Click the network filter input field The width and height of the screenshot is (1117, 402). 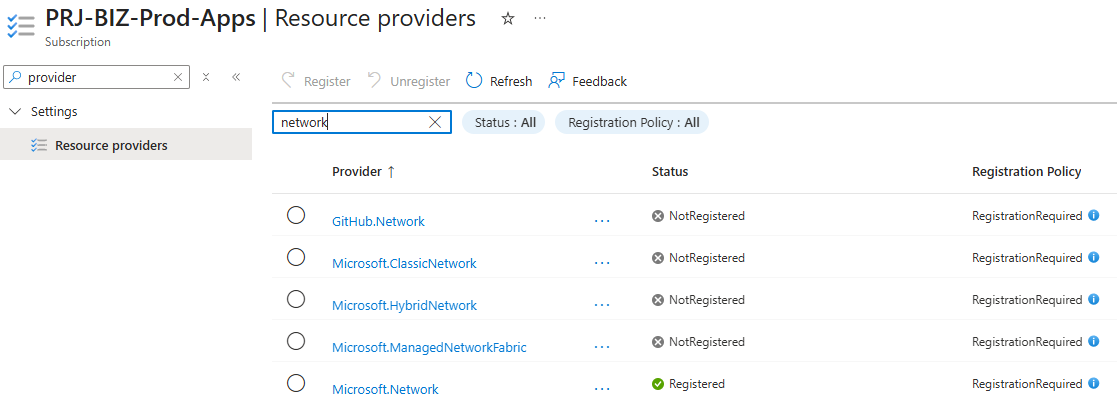tap(350, 122)
